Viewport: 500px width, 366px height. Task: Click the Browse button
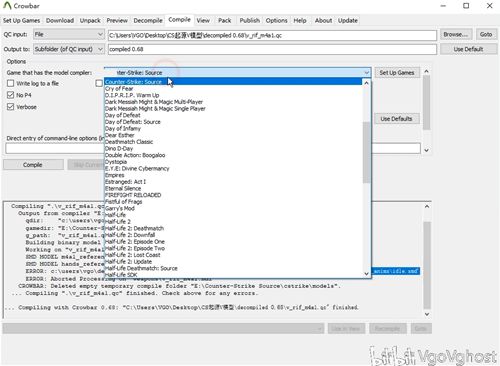pos(455,35)
